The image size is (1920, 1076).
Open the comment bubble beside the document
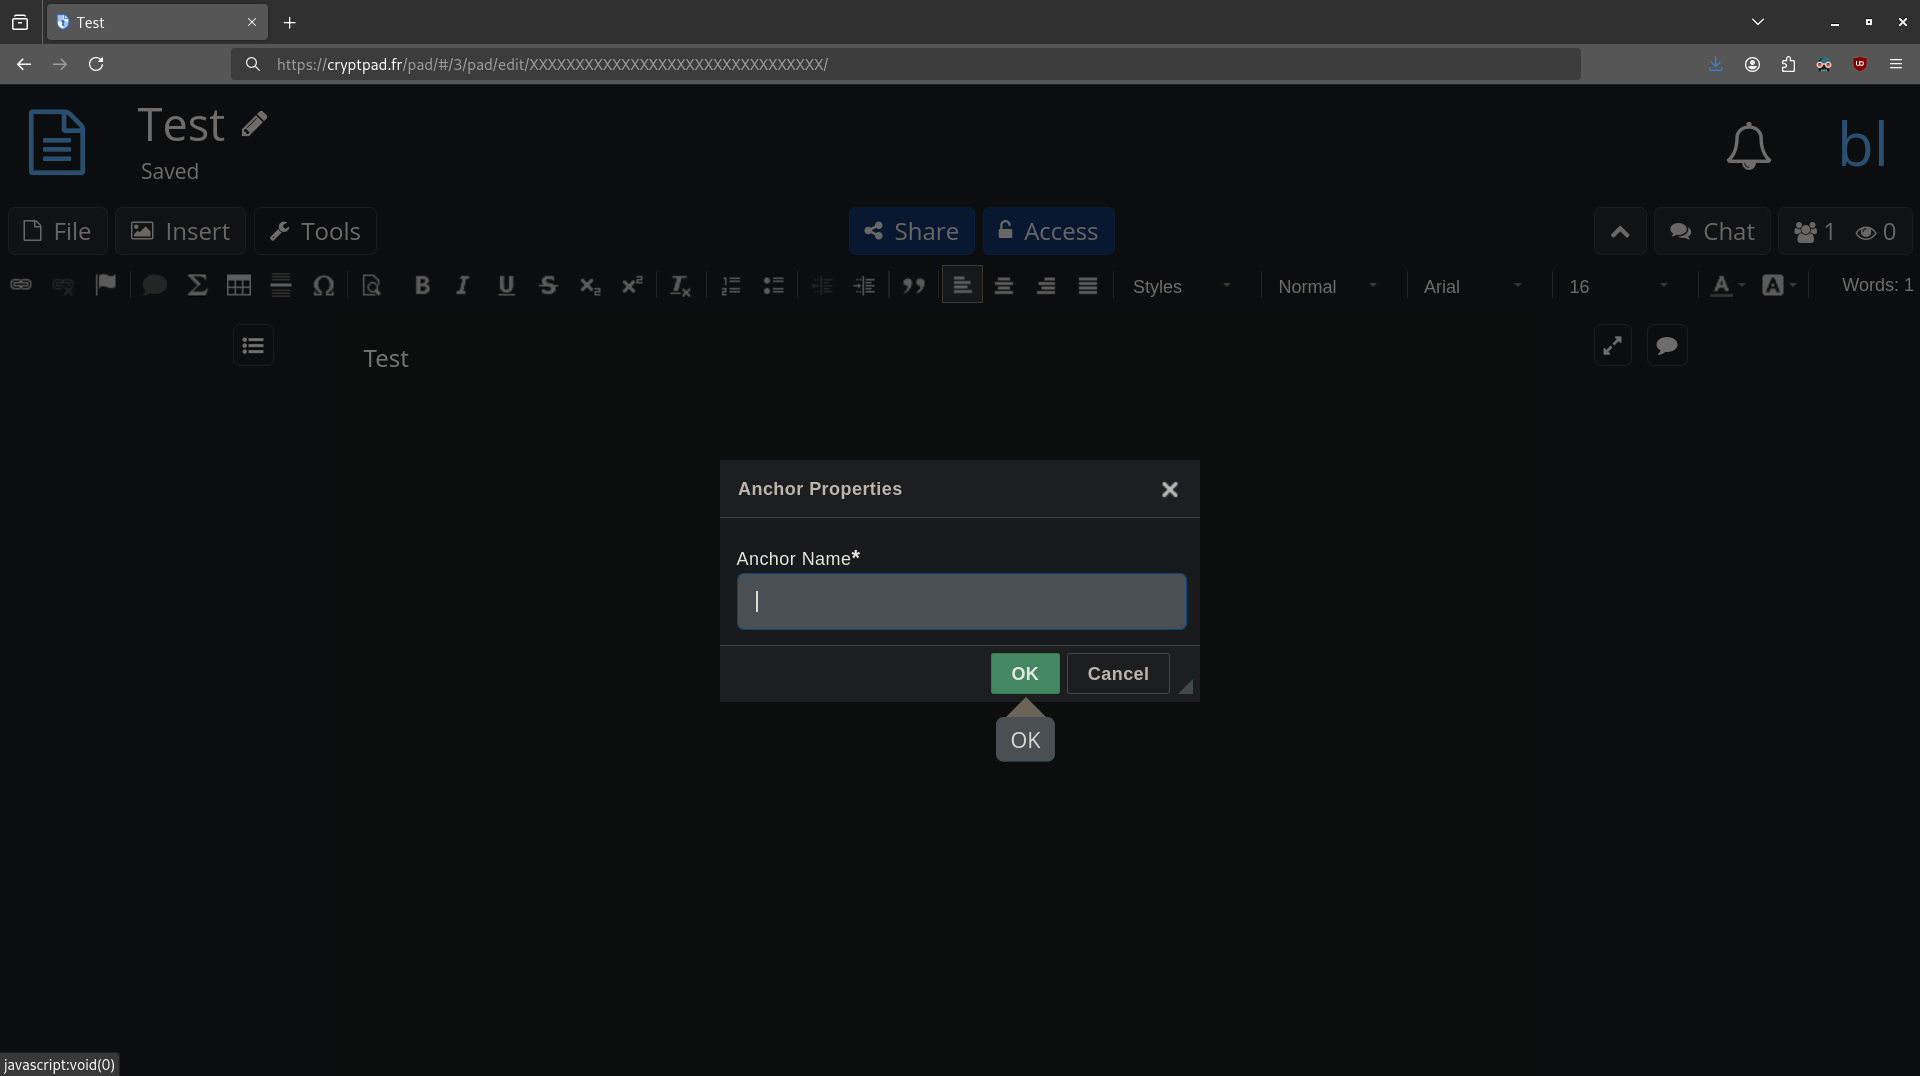click(x=1666, y=346)
